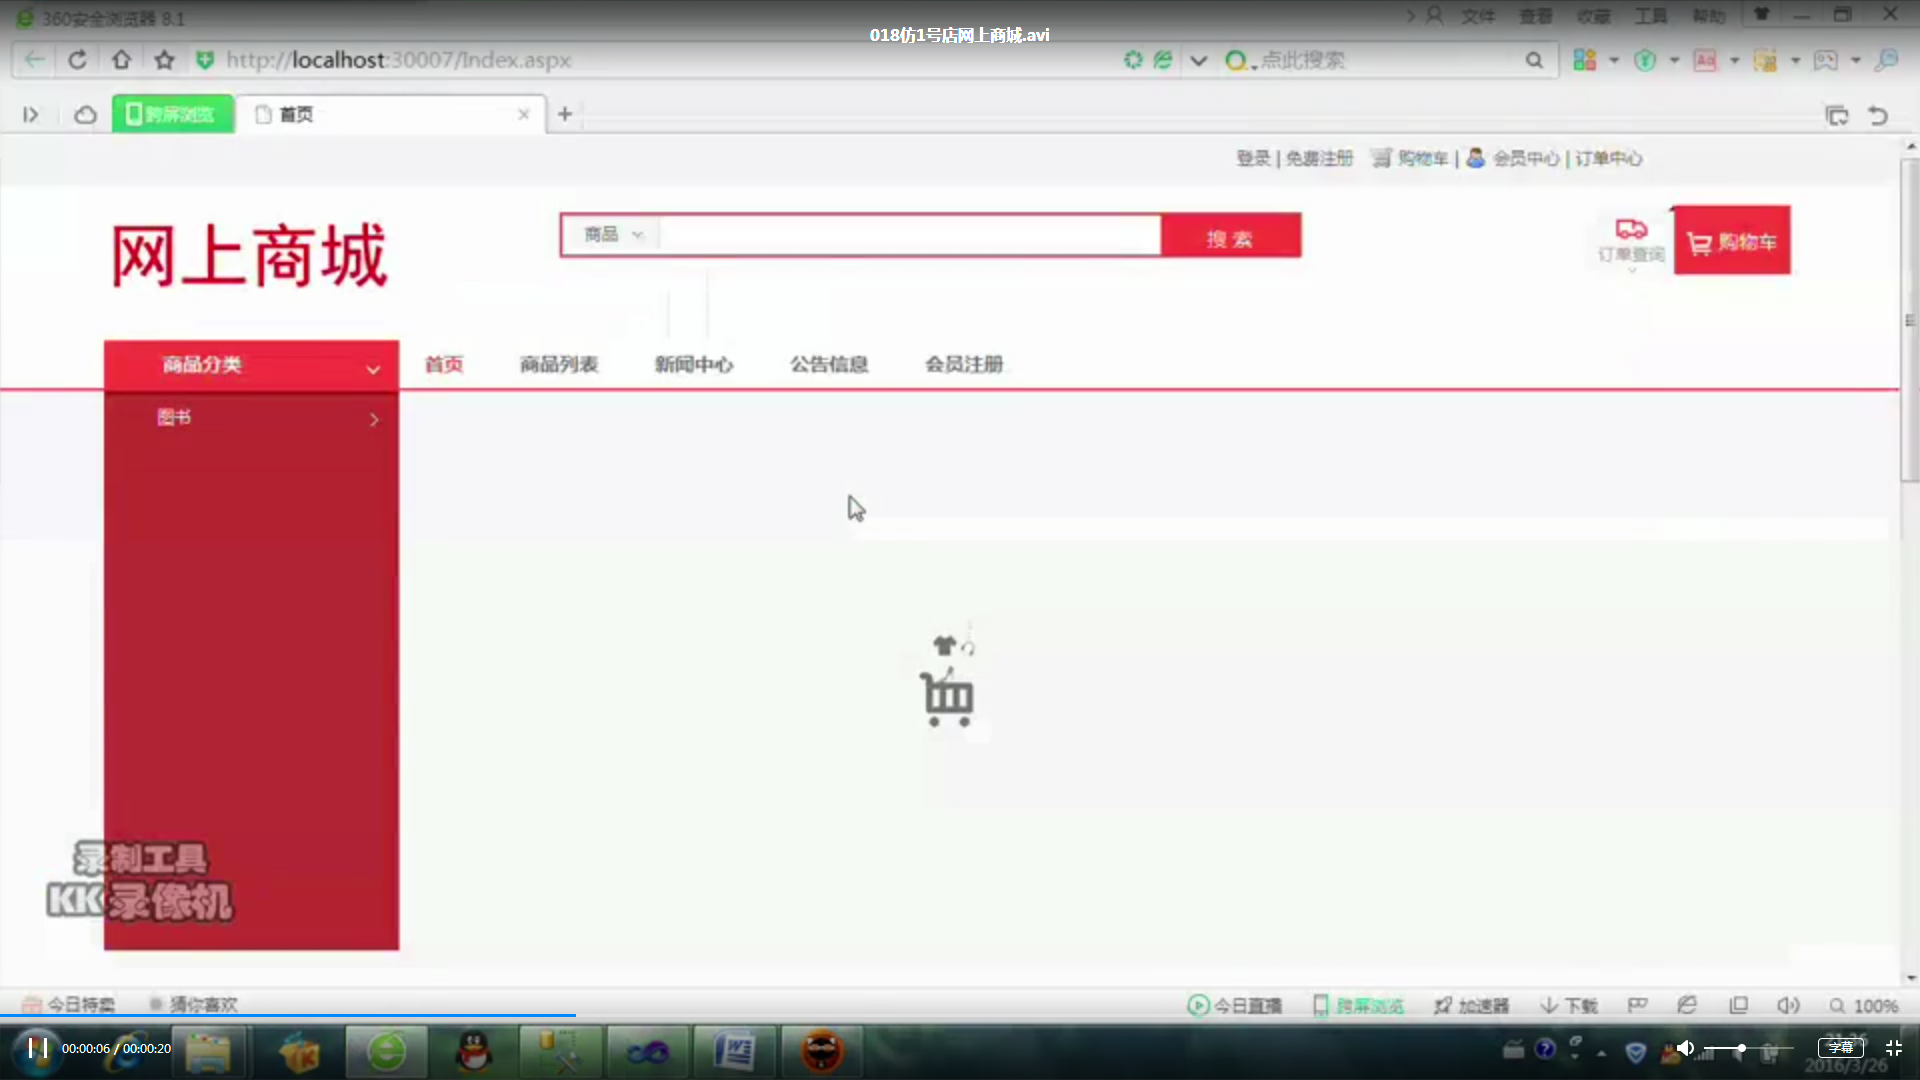Open the 工具 browser menu
The image size is (1920, 1080).
(x=1651, y=16)
